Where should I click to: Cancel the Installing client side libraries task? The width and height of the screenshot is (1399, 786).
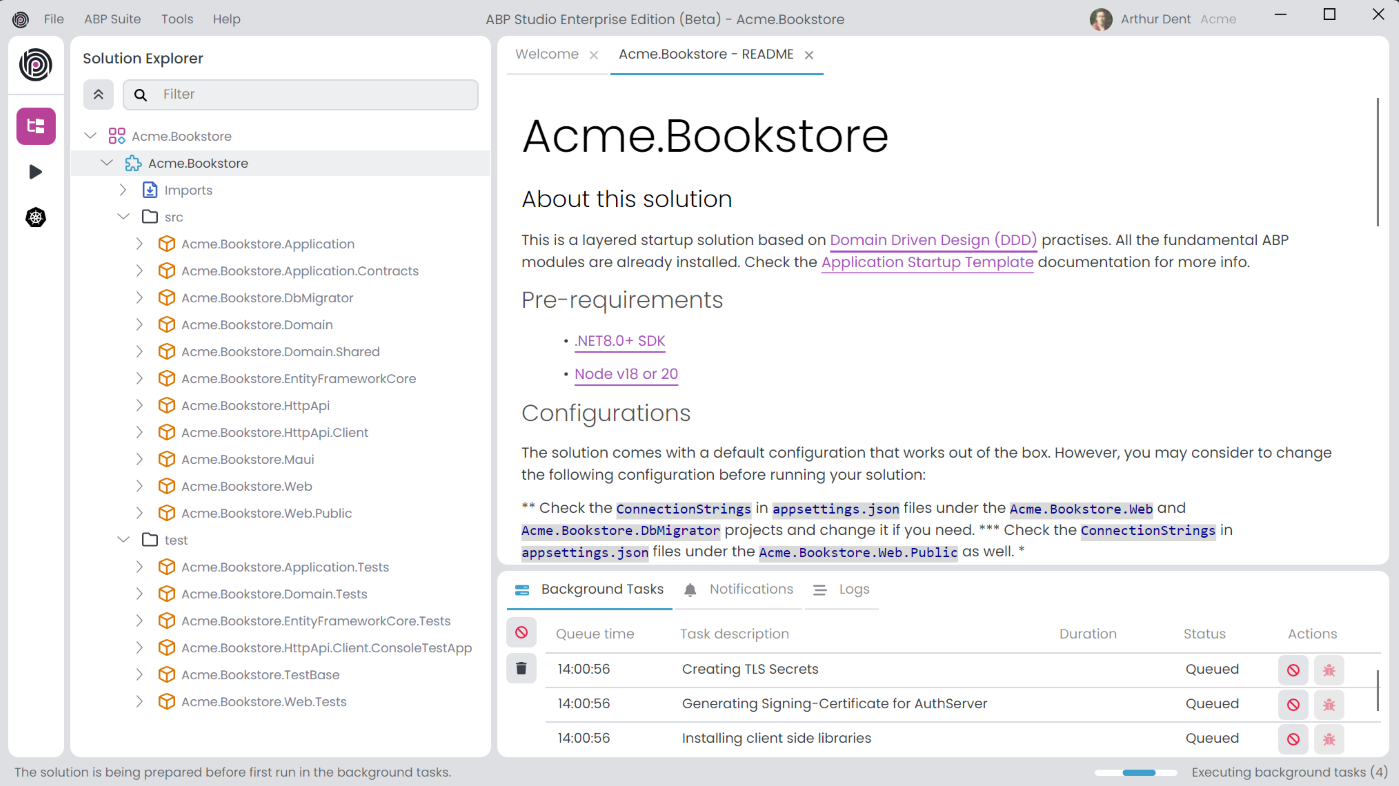click(x=1293, y=739)
